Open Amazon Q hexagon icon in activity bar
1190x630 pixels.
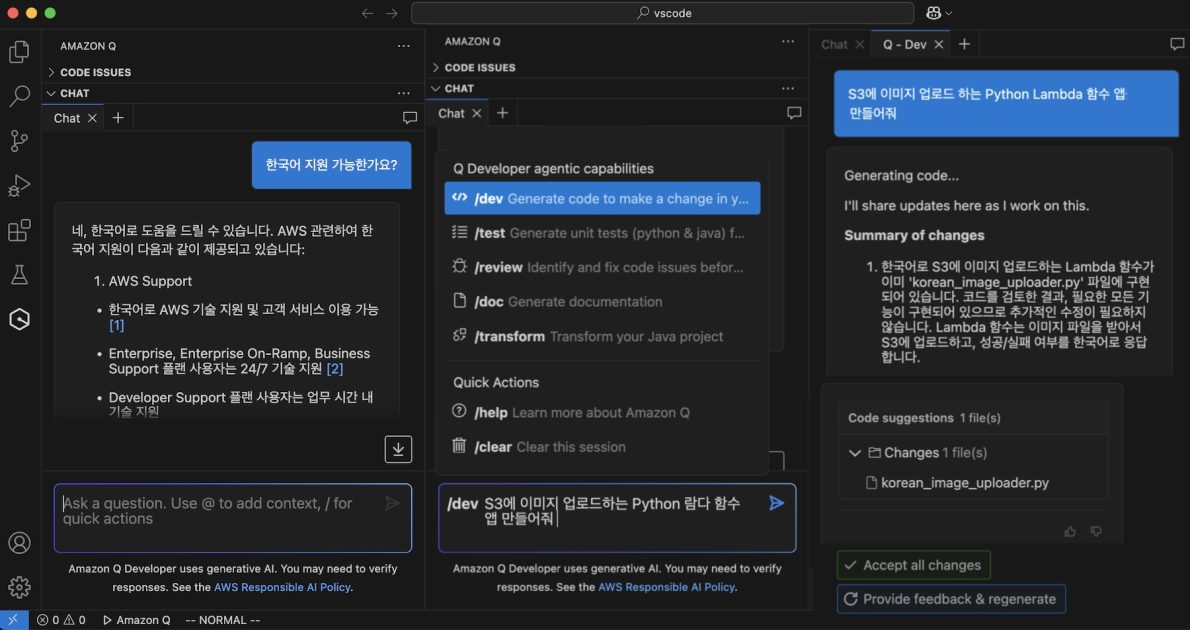pyautogui.click(x=19, y=320)
